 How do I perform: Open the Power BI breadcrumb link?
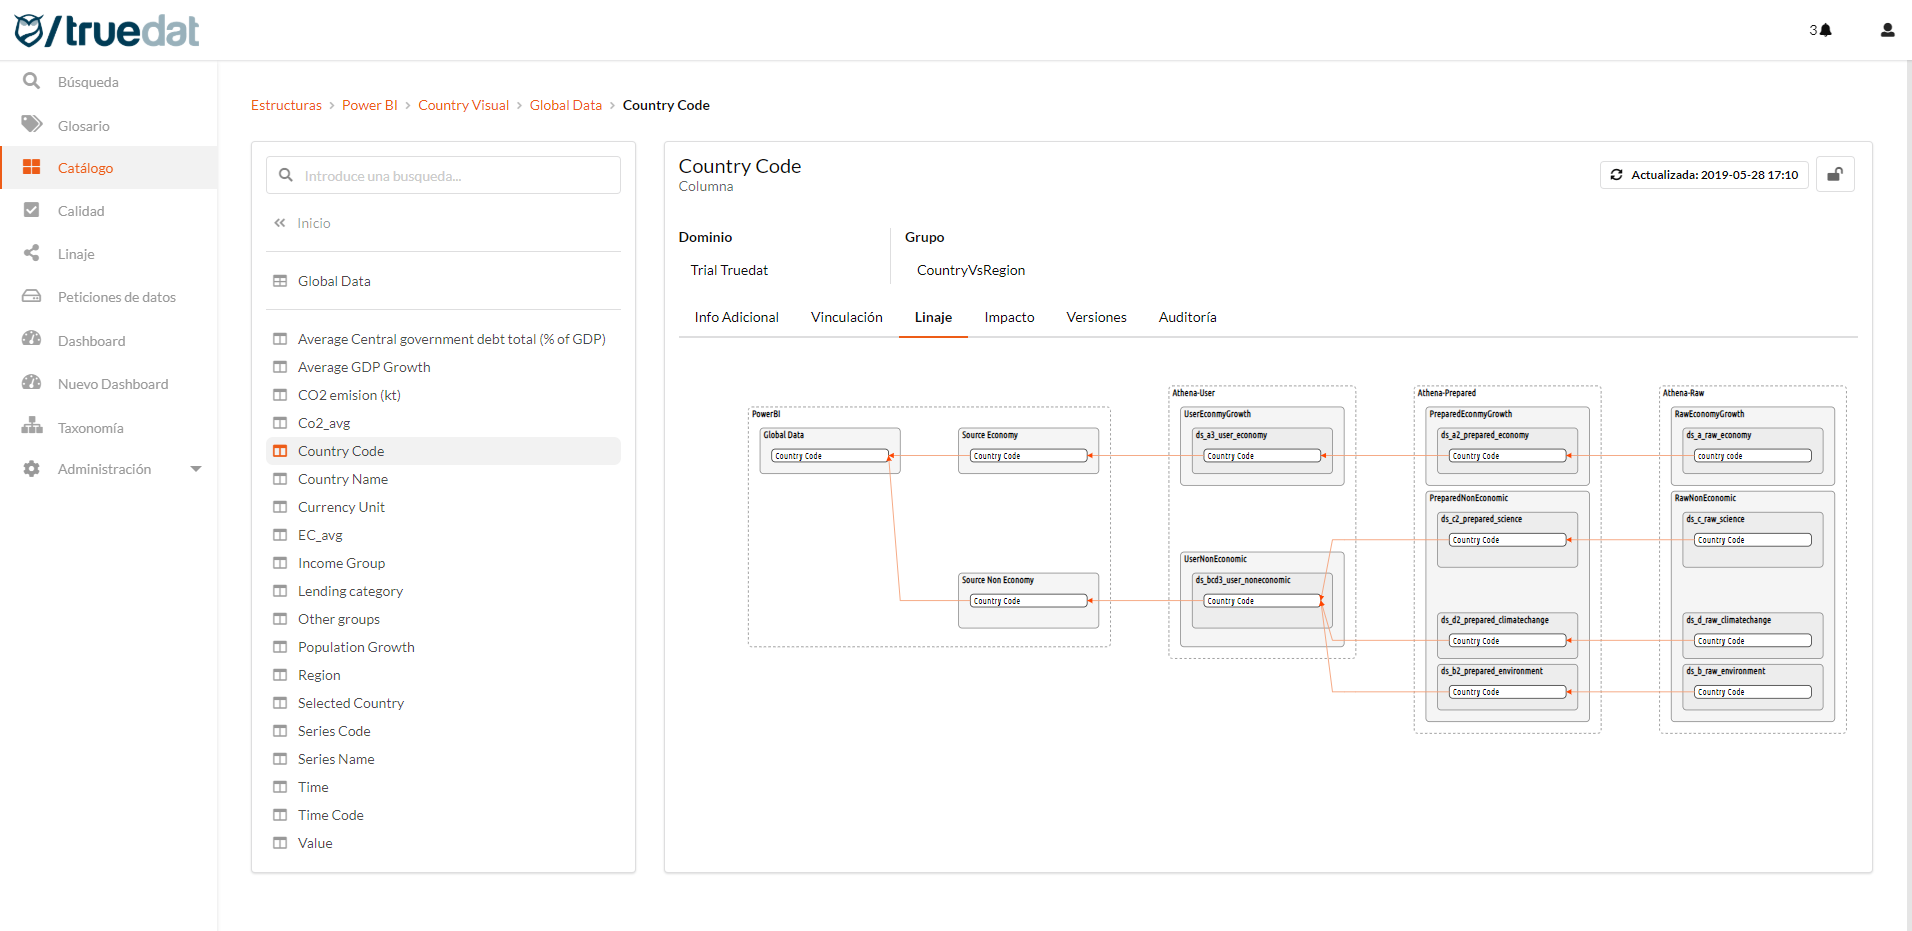[370, 105]
